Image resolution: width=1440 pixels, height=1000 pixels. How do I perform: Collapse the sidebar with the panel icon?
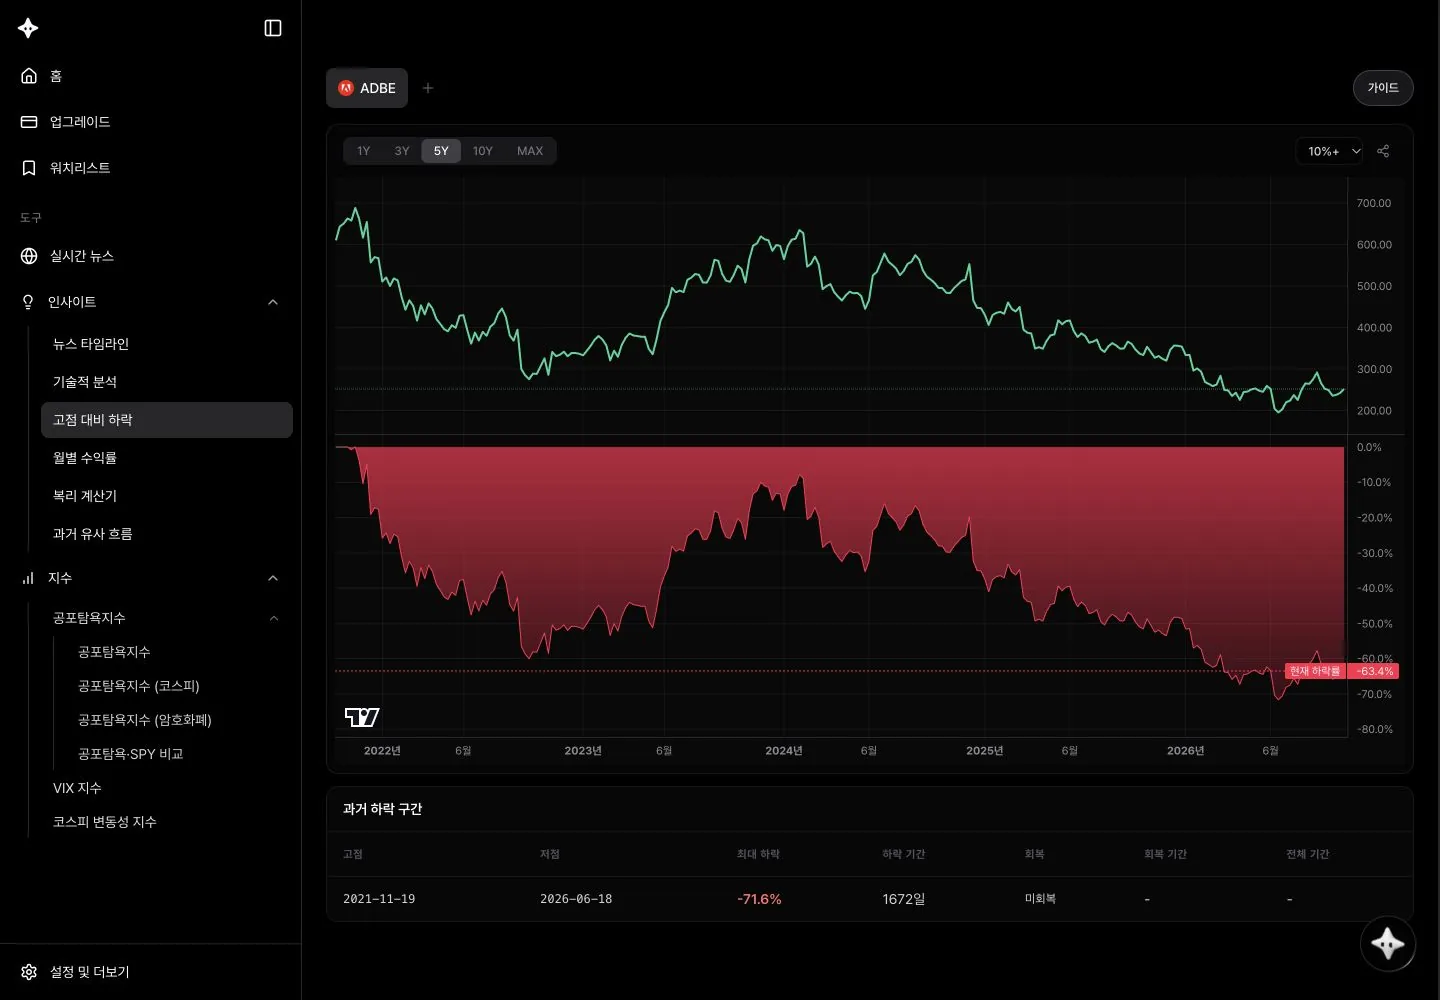click(273, 28)
